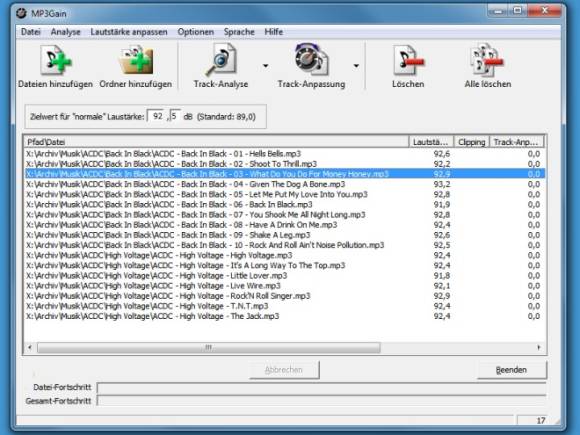
Task: Click the volume value 92,1
Action: pyautogui.click(x=442, y=286)
